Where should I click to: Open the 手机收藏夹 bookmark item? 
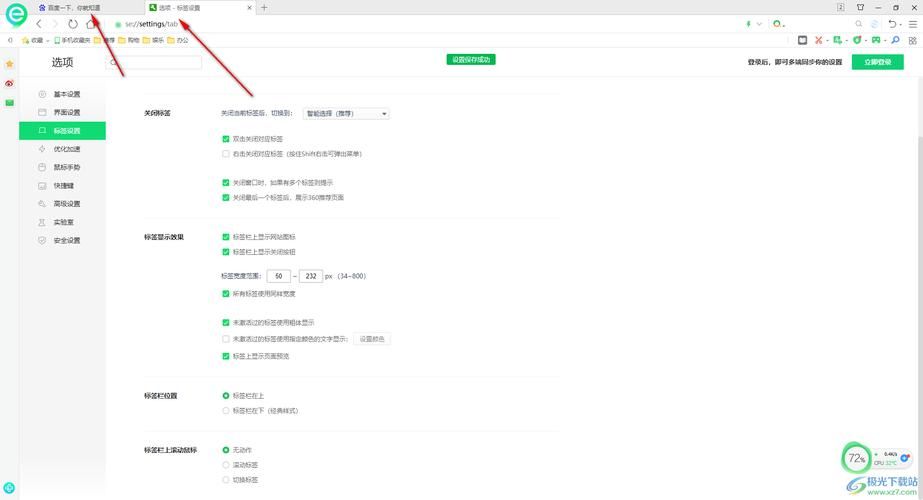[x=72, y=40]
